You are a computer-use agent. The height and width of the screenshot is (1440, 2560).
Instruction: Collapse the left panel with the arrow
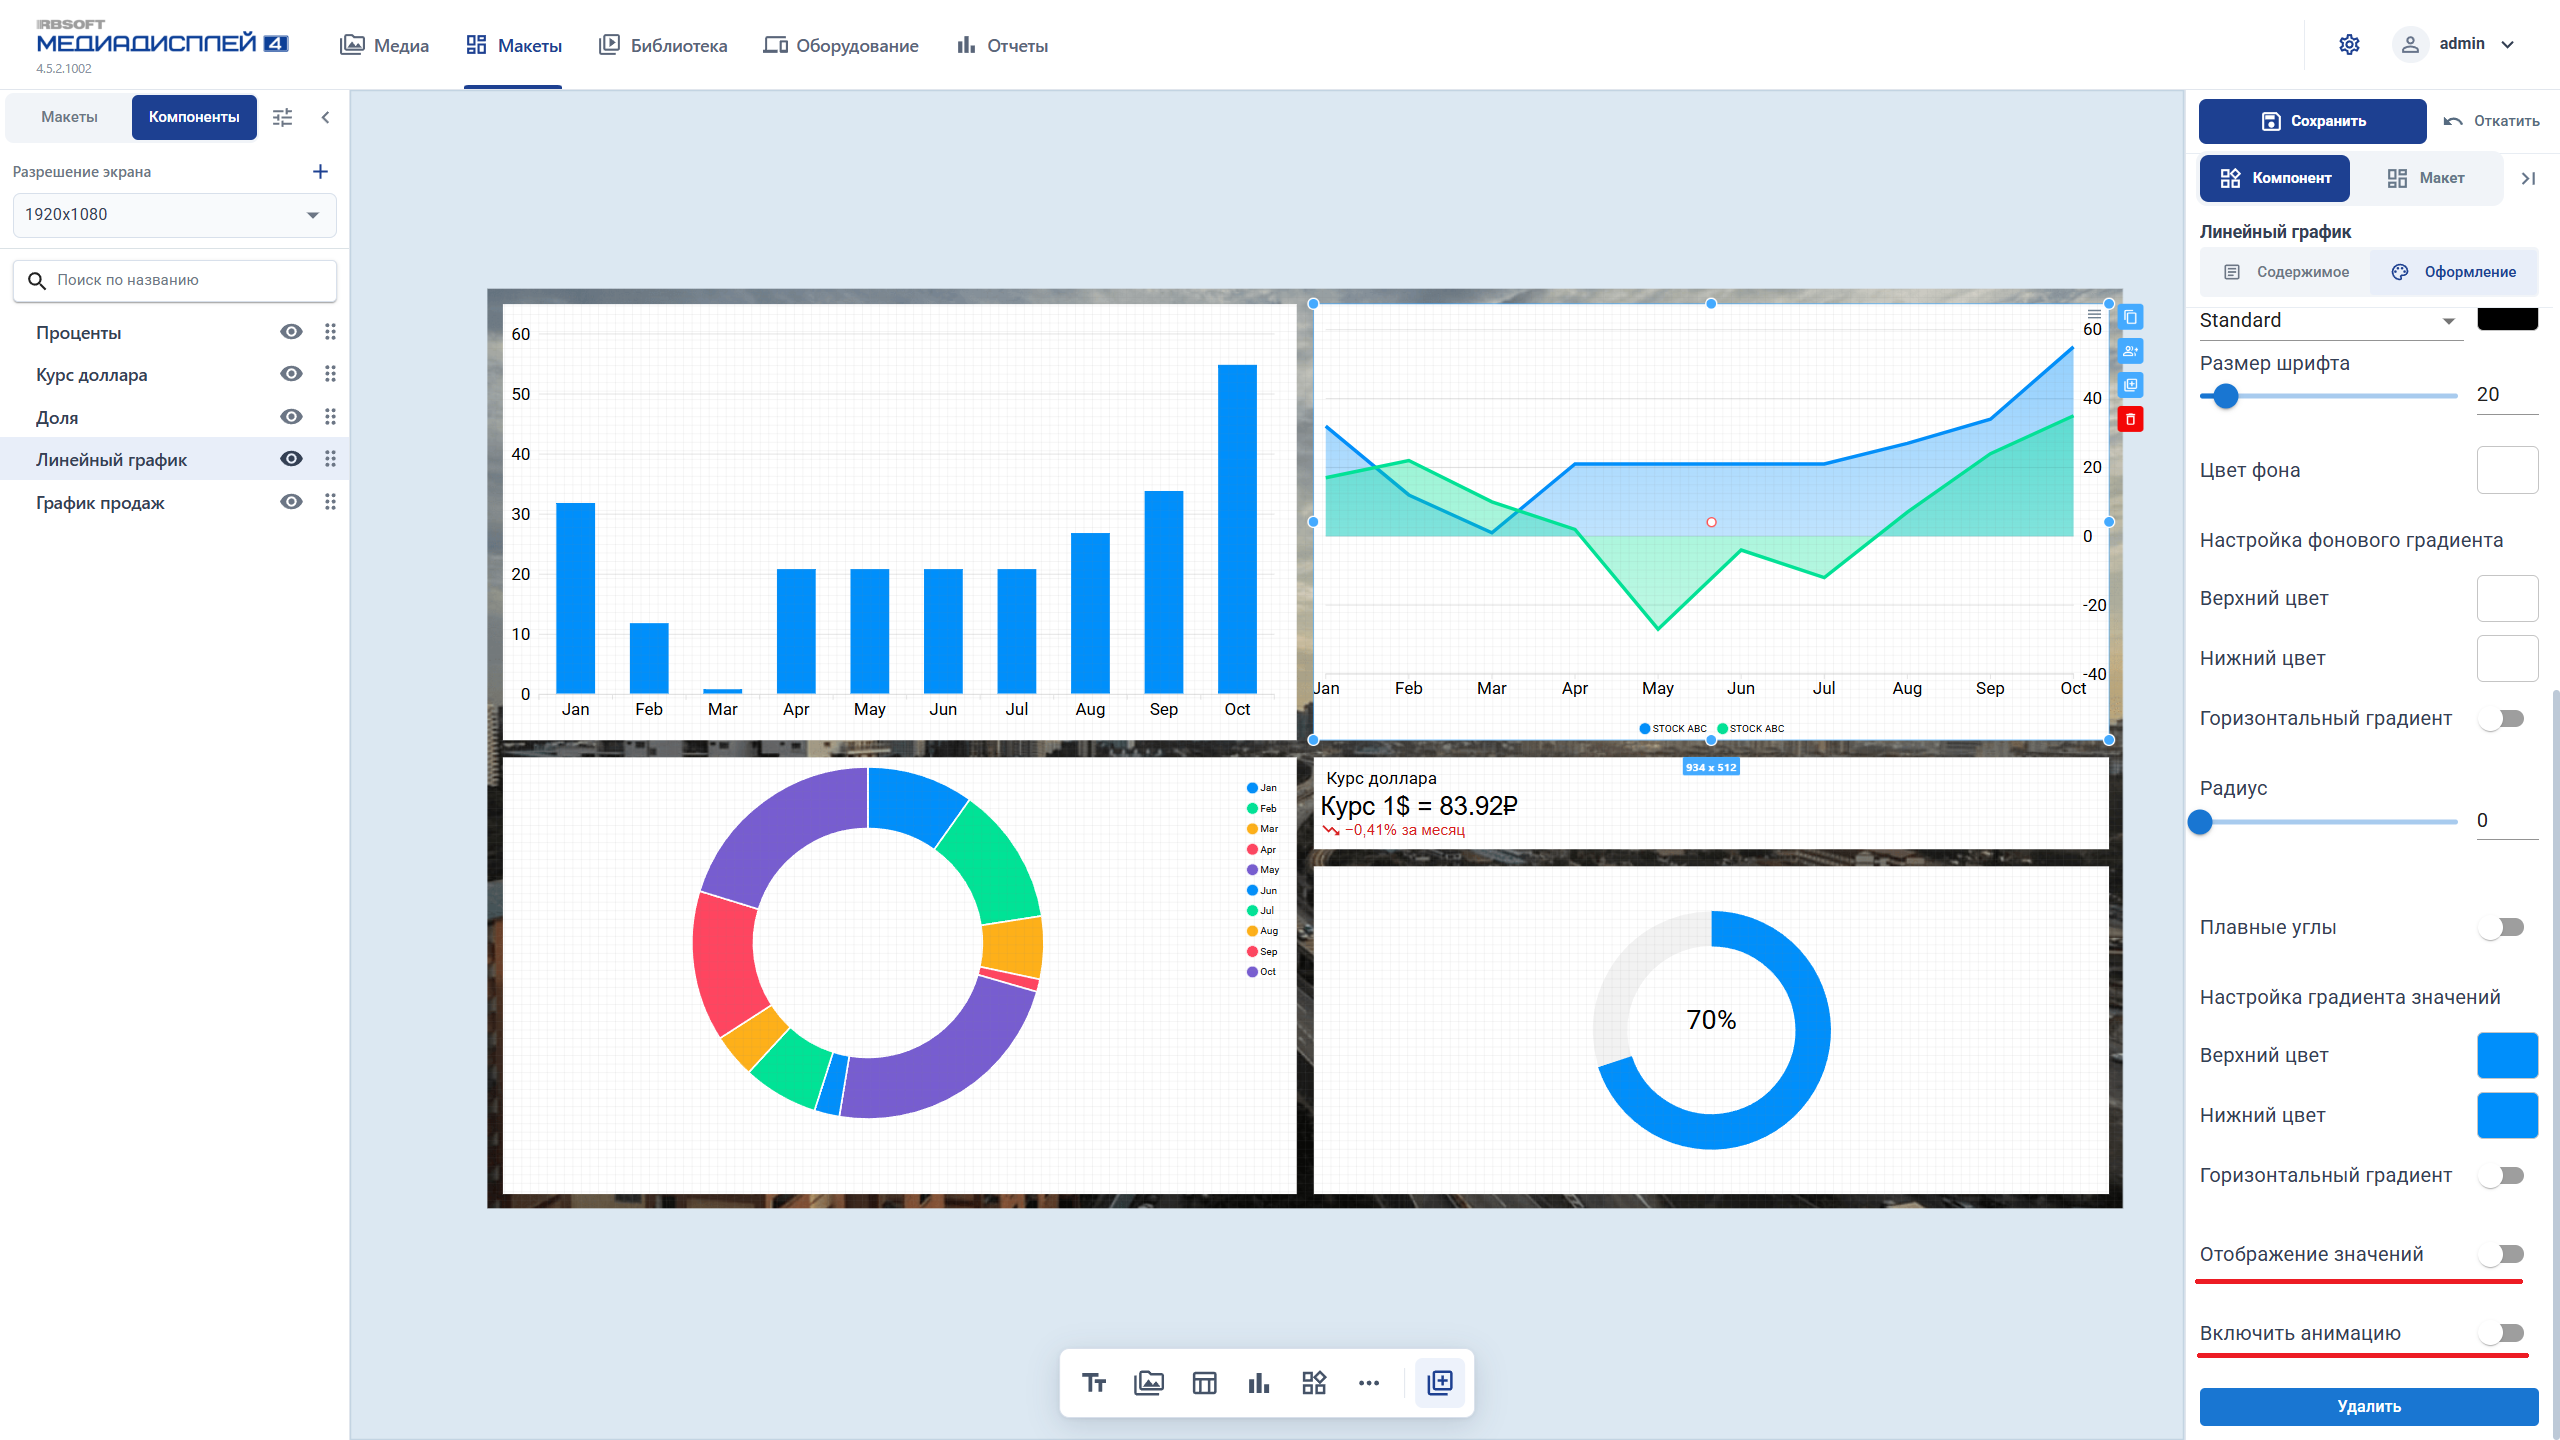click(x=325, y=117)
